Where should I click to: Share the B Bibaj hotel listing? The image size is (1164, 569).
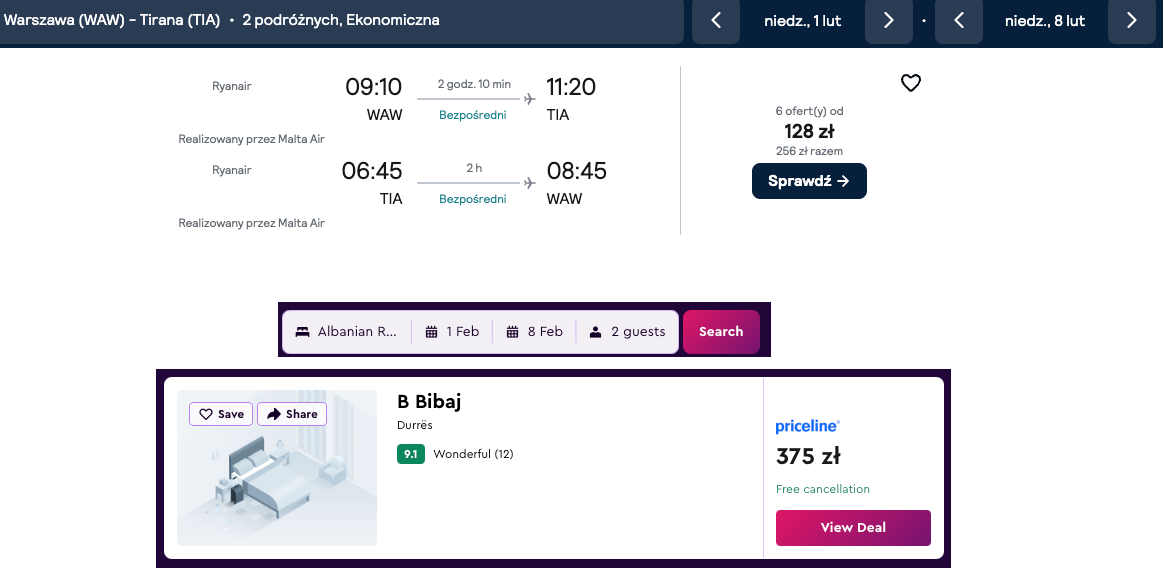[x=292, y=414]
